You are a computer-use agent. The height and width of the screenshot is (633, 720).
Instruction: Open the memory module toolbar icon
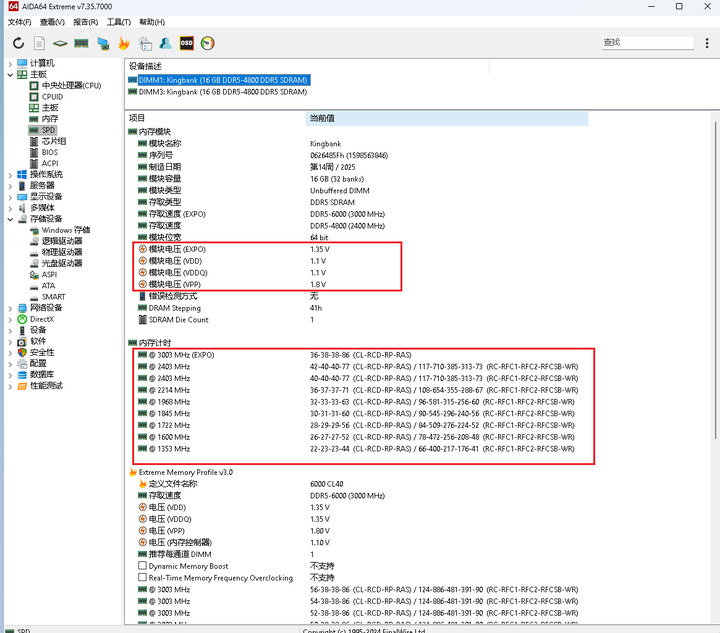[x=81, y=43]
